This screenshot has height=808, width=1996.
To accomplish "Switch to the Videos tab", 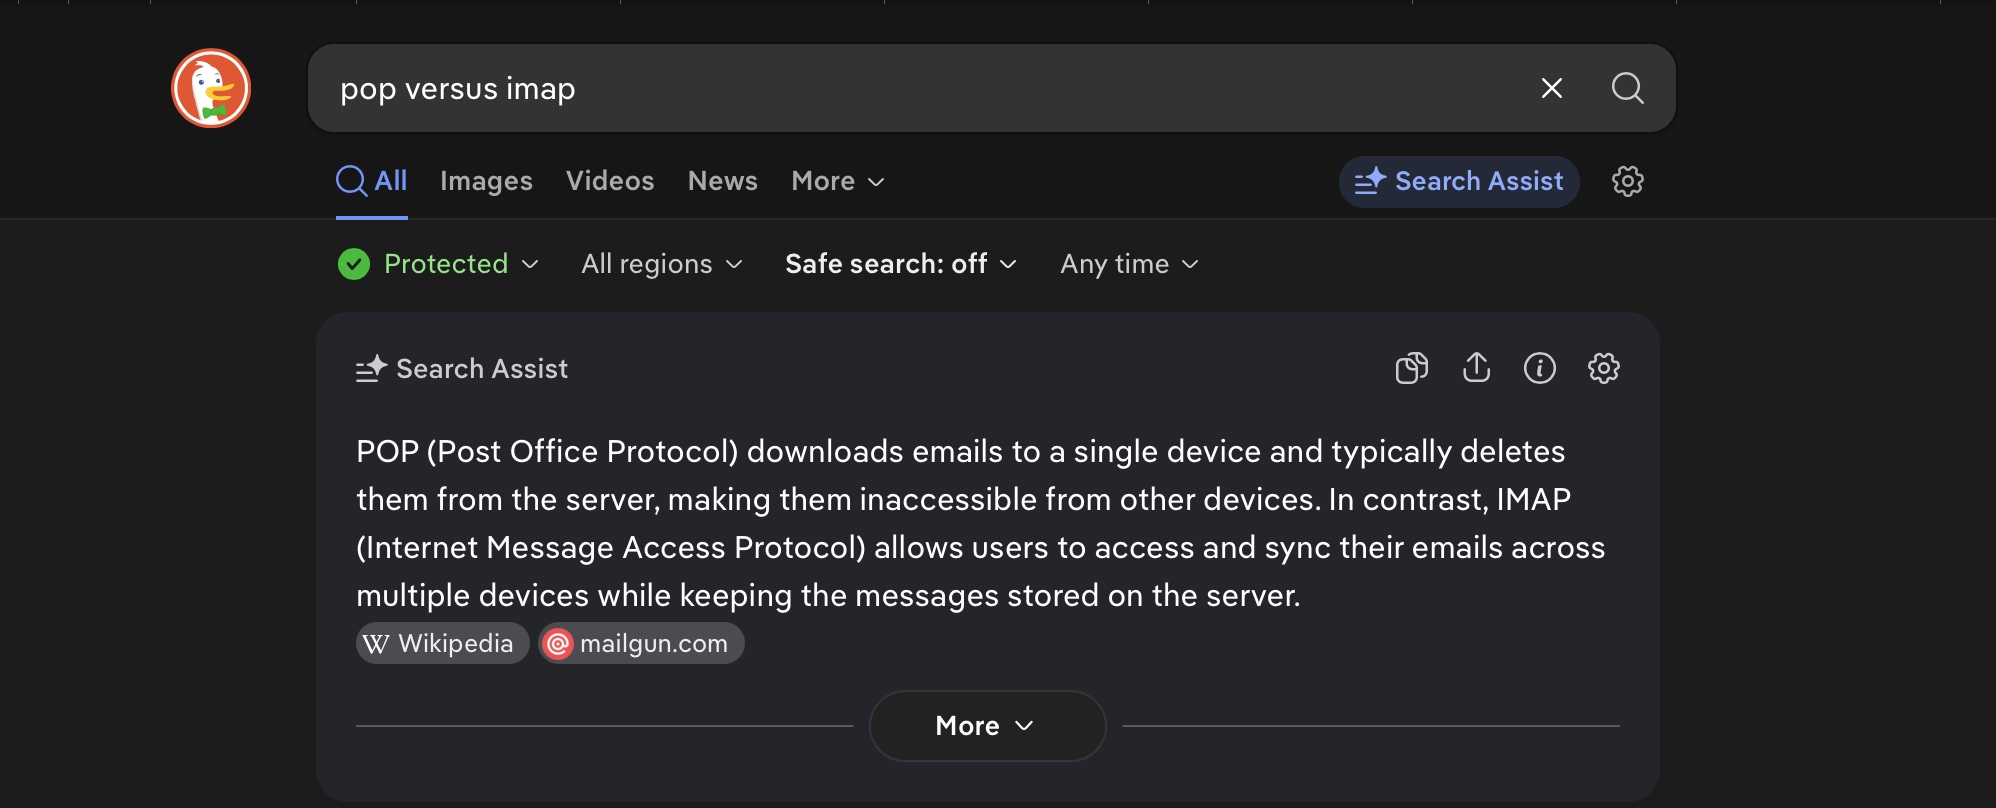I will (x=610, y=181).
